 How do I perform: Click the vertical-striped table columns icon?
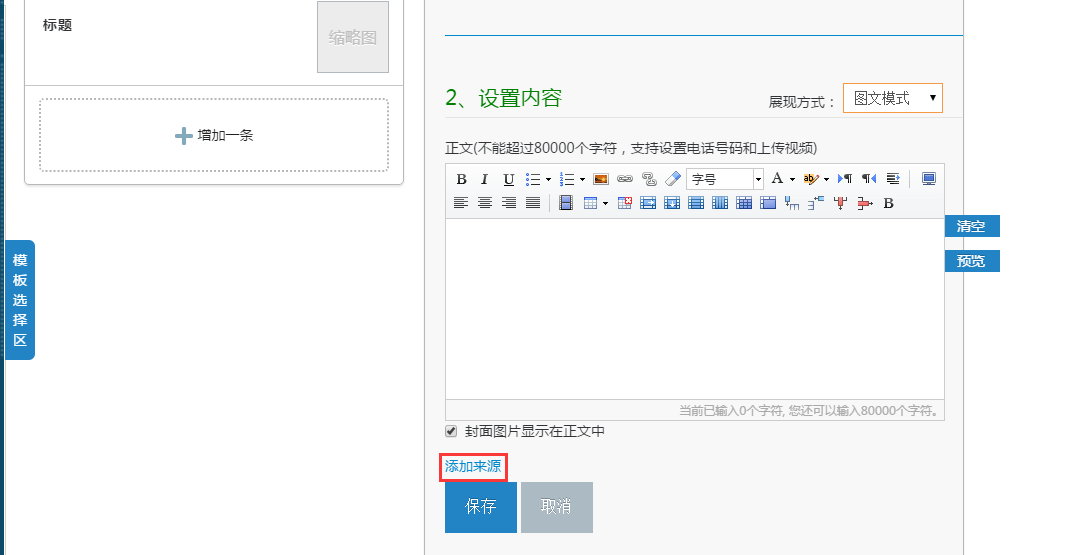tap(720, 203)
